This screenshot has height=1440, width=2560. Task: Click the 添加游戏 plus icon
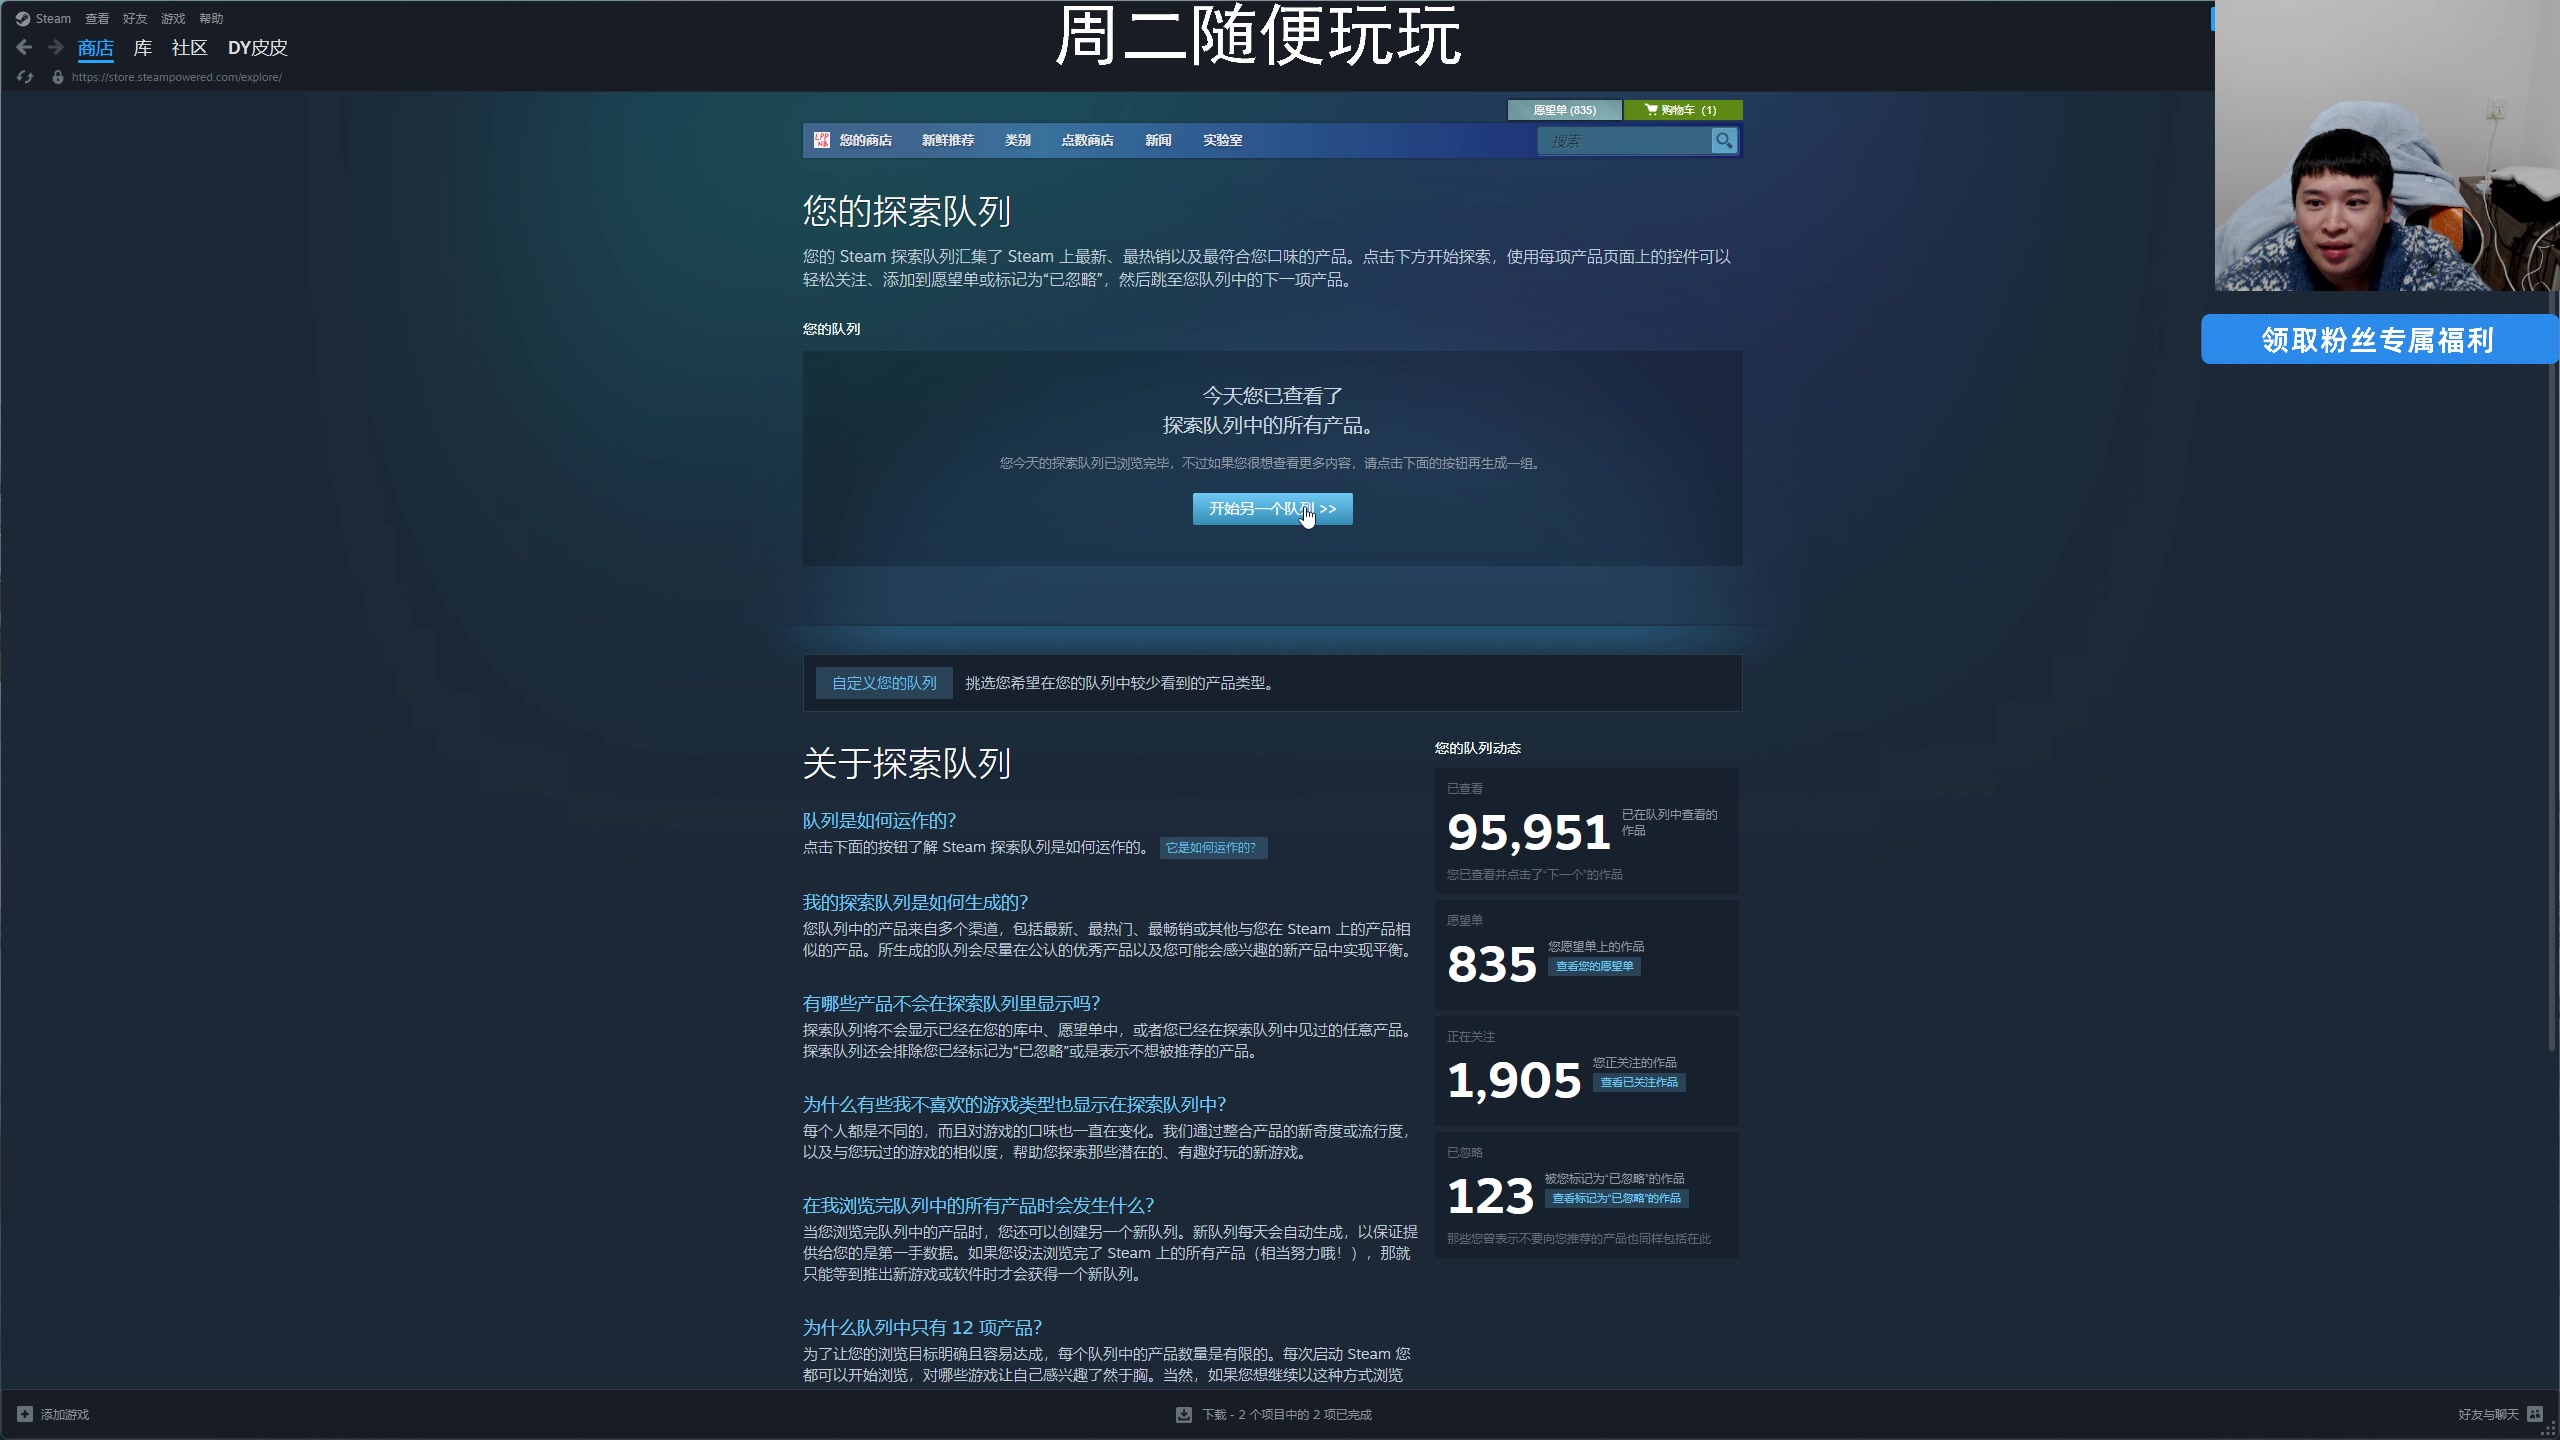coord(25,1414)
